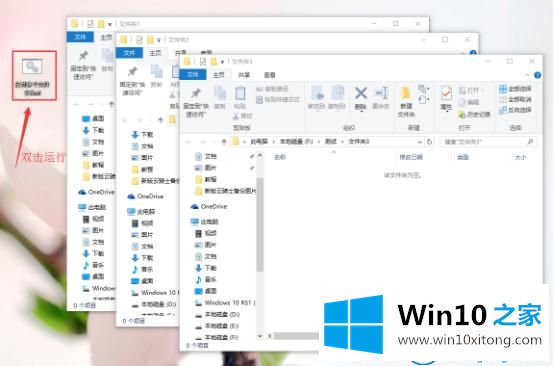Screen dimensions: 554x366
Task: Expand Quick Access Toolbar dropdown in front window
Action: (x=222, y=62)
